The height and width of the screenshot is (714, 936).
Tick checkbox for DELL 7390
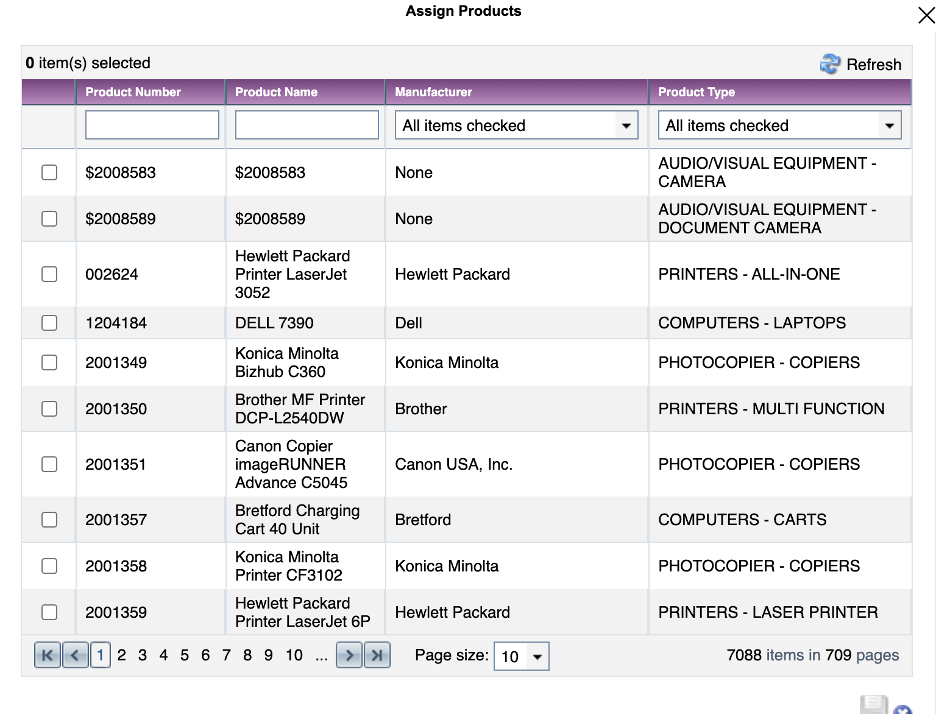pyautogui.click(x=50, y=323)
